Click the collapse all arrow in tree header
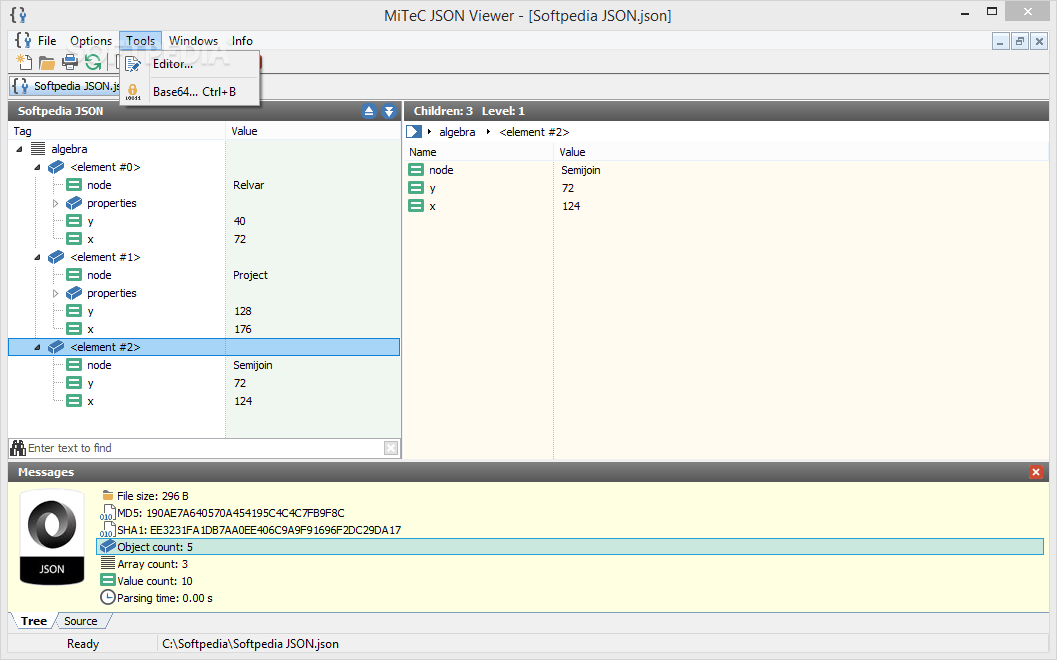 pyautogui.click(x=369, y=111)
